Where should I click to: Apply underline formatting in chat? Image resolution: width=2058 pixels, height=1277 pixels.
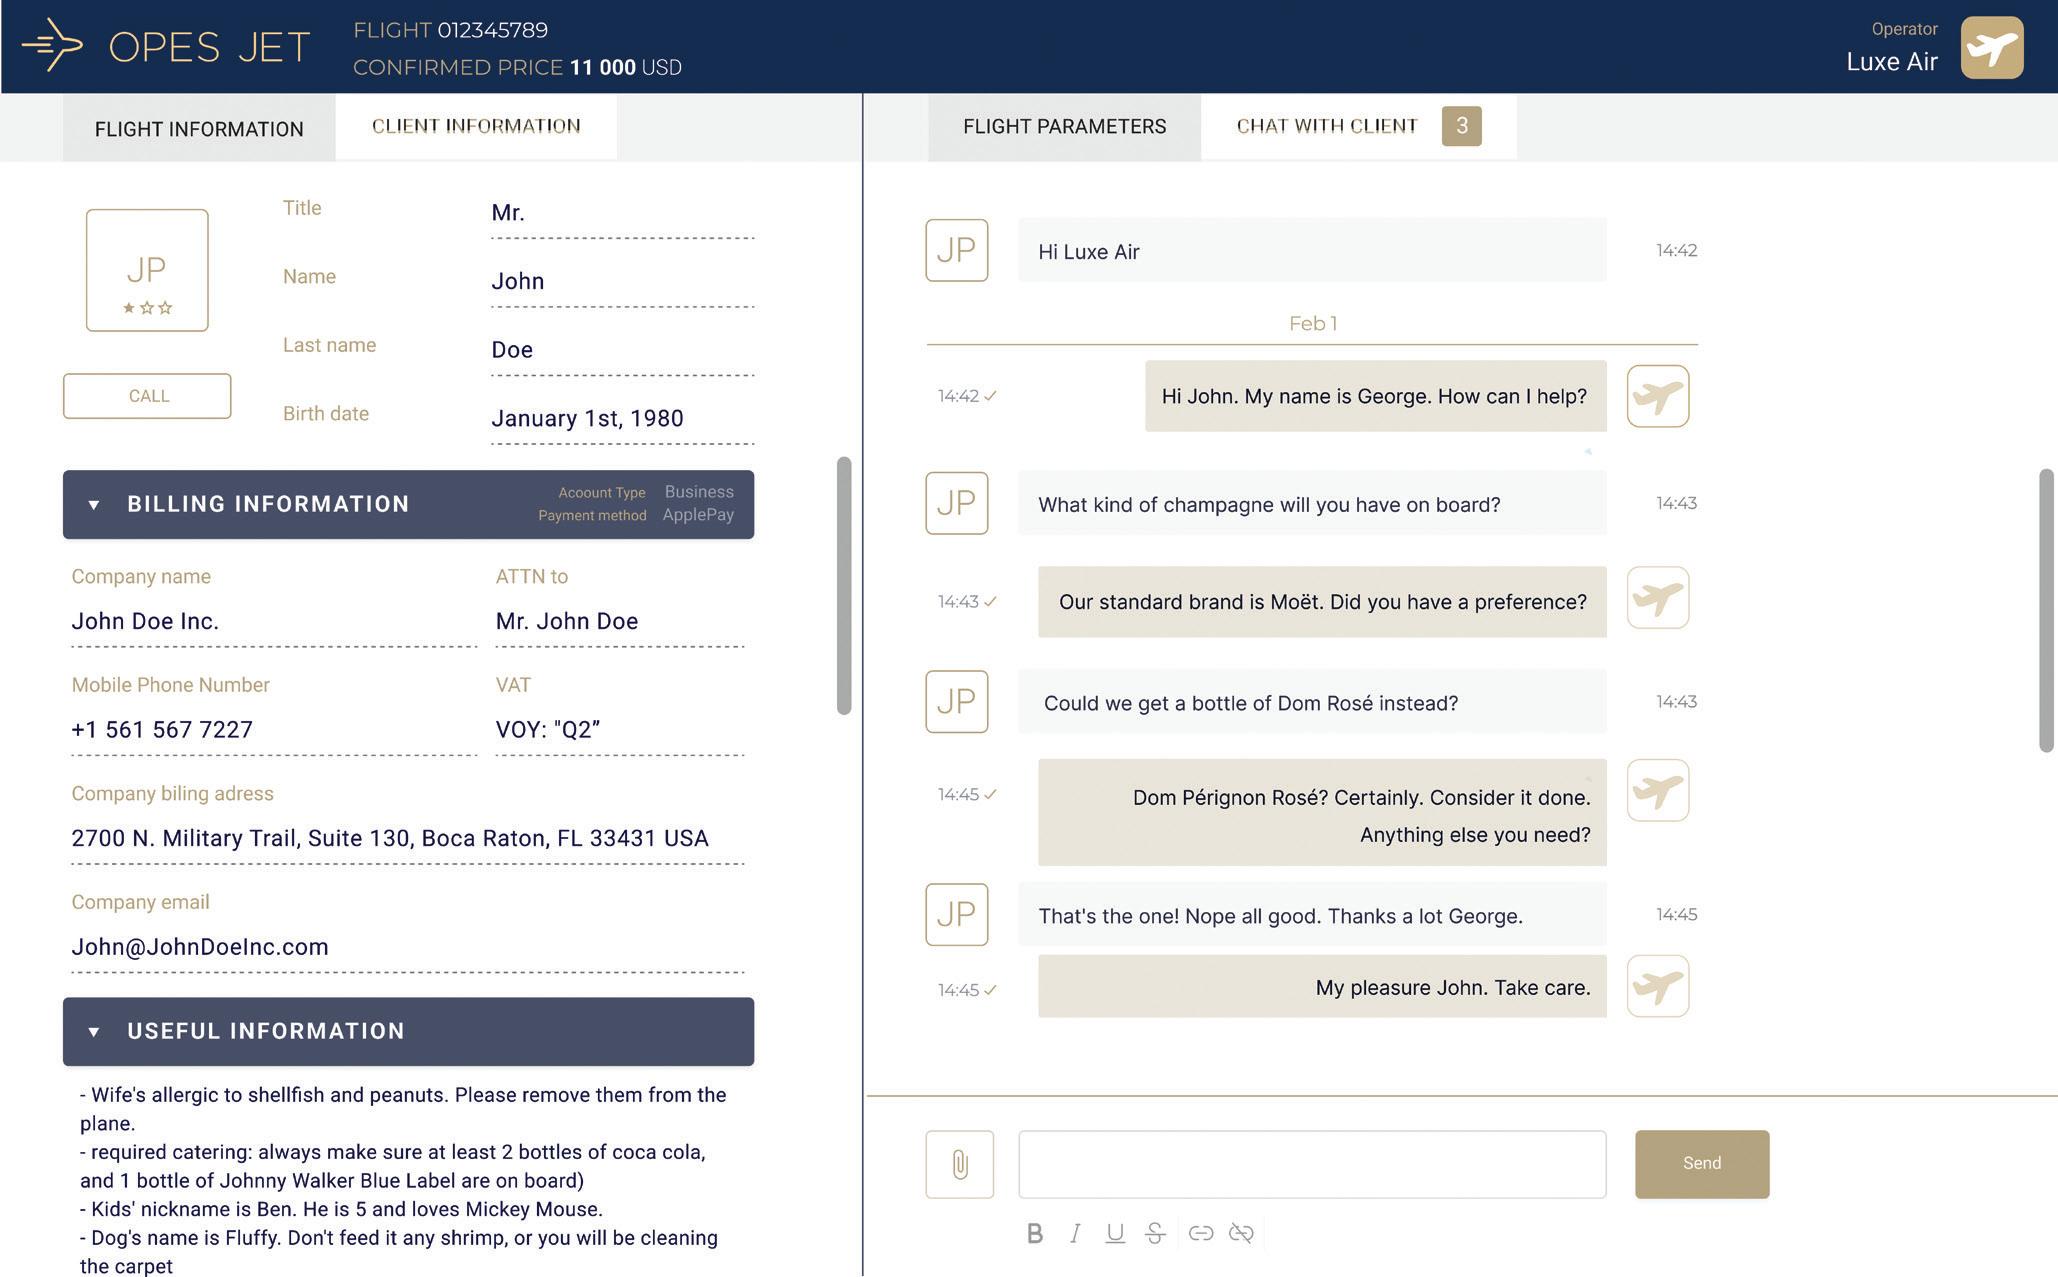click(1114, 1234)
